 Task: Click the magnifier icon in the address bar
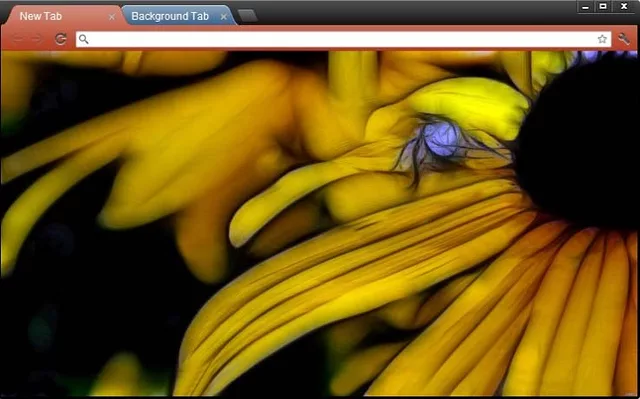coord(84,39)
